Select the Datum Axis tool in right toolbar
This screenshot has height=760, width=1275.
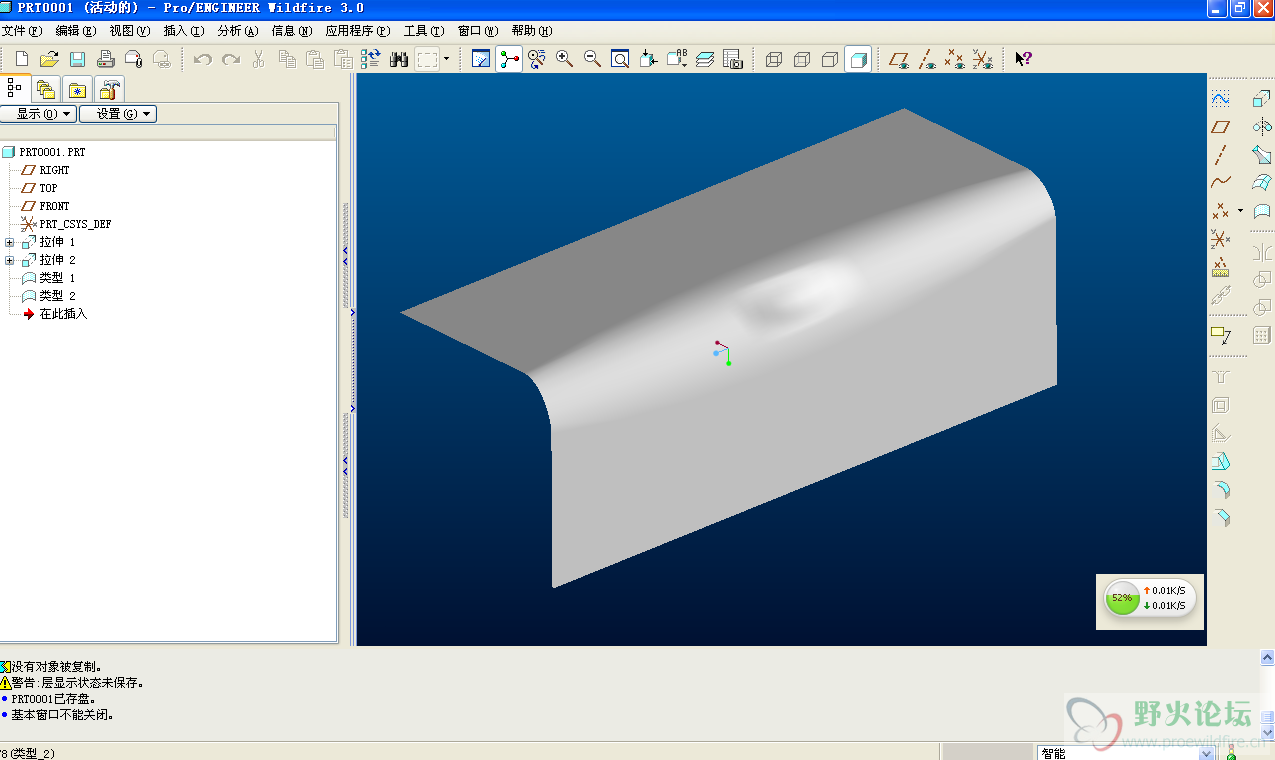1220,155
